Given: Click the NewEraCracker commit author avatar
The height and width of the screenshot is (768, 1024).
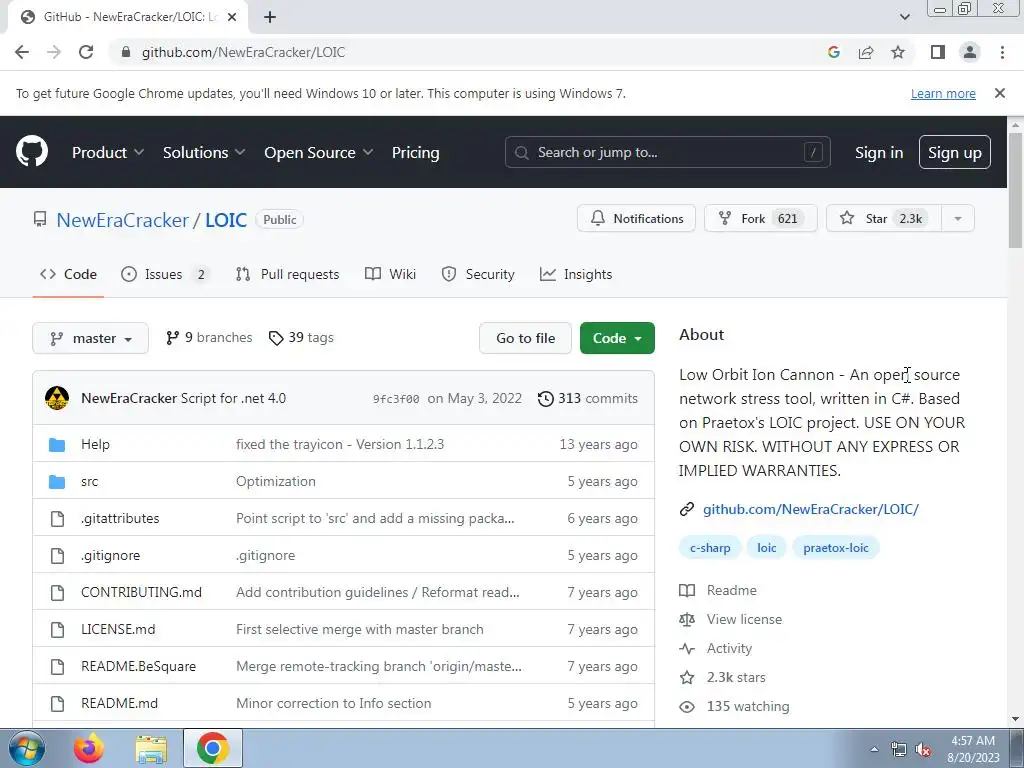Looking at the screenshot, I should point(57,398).
